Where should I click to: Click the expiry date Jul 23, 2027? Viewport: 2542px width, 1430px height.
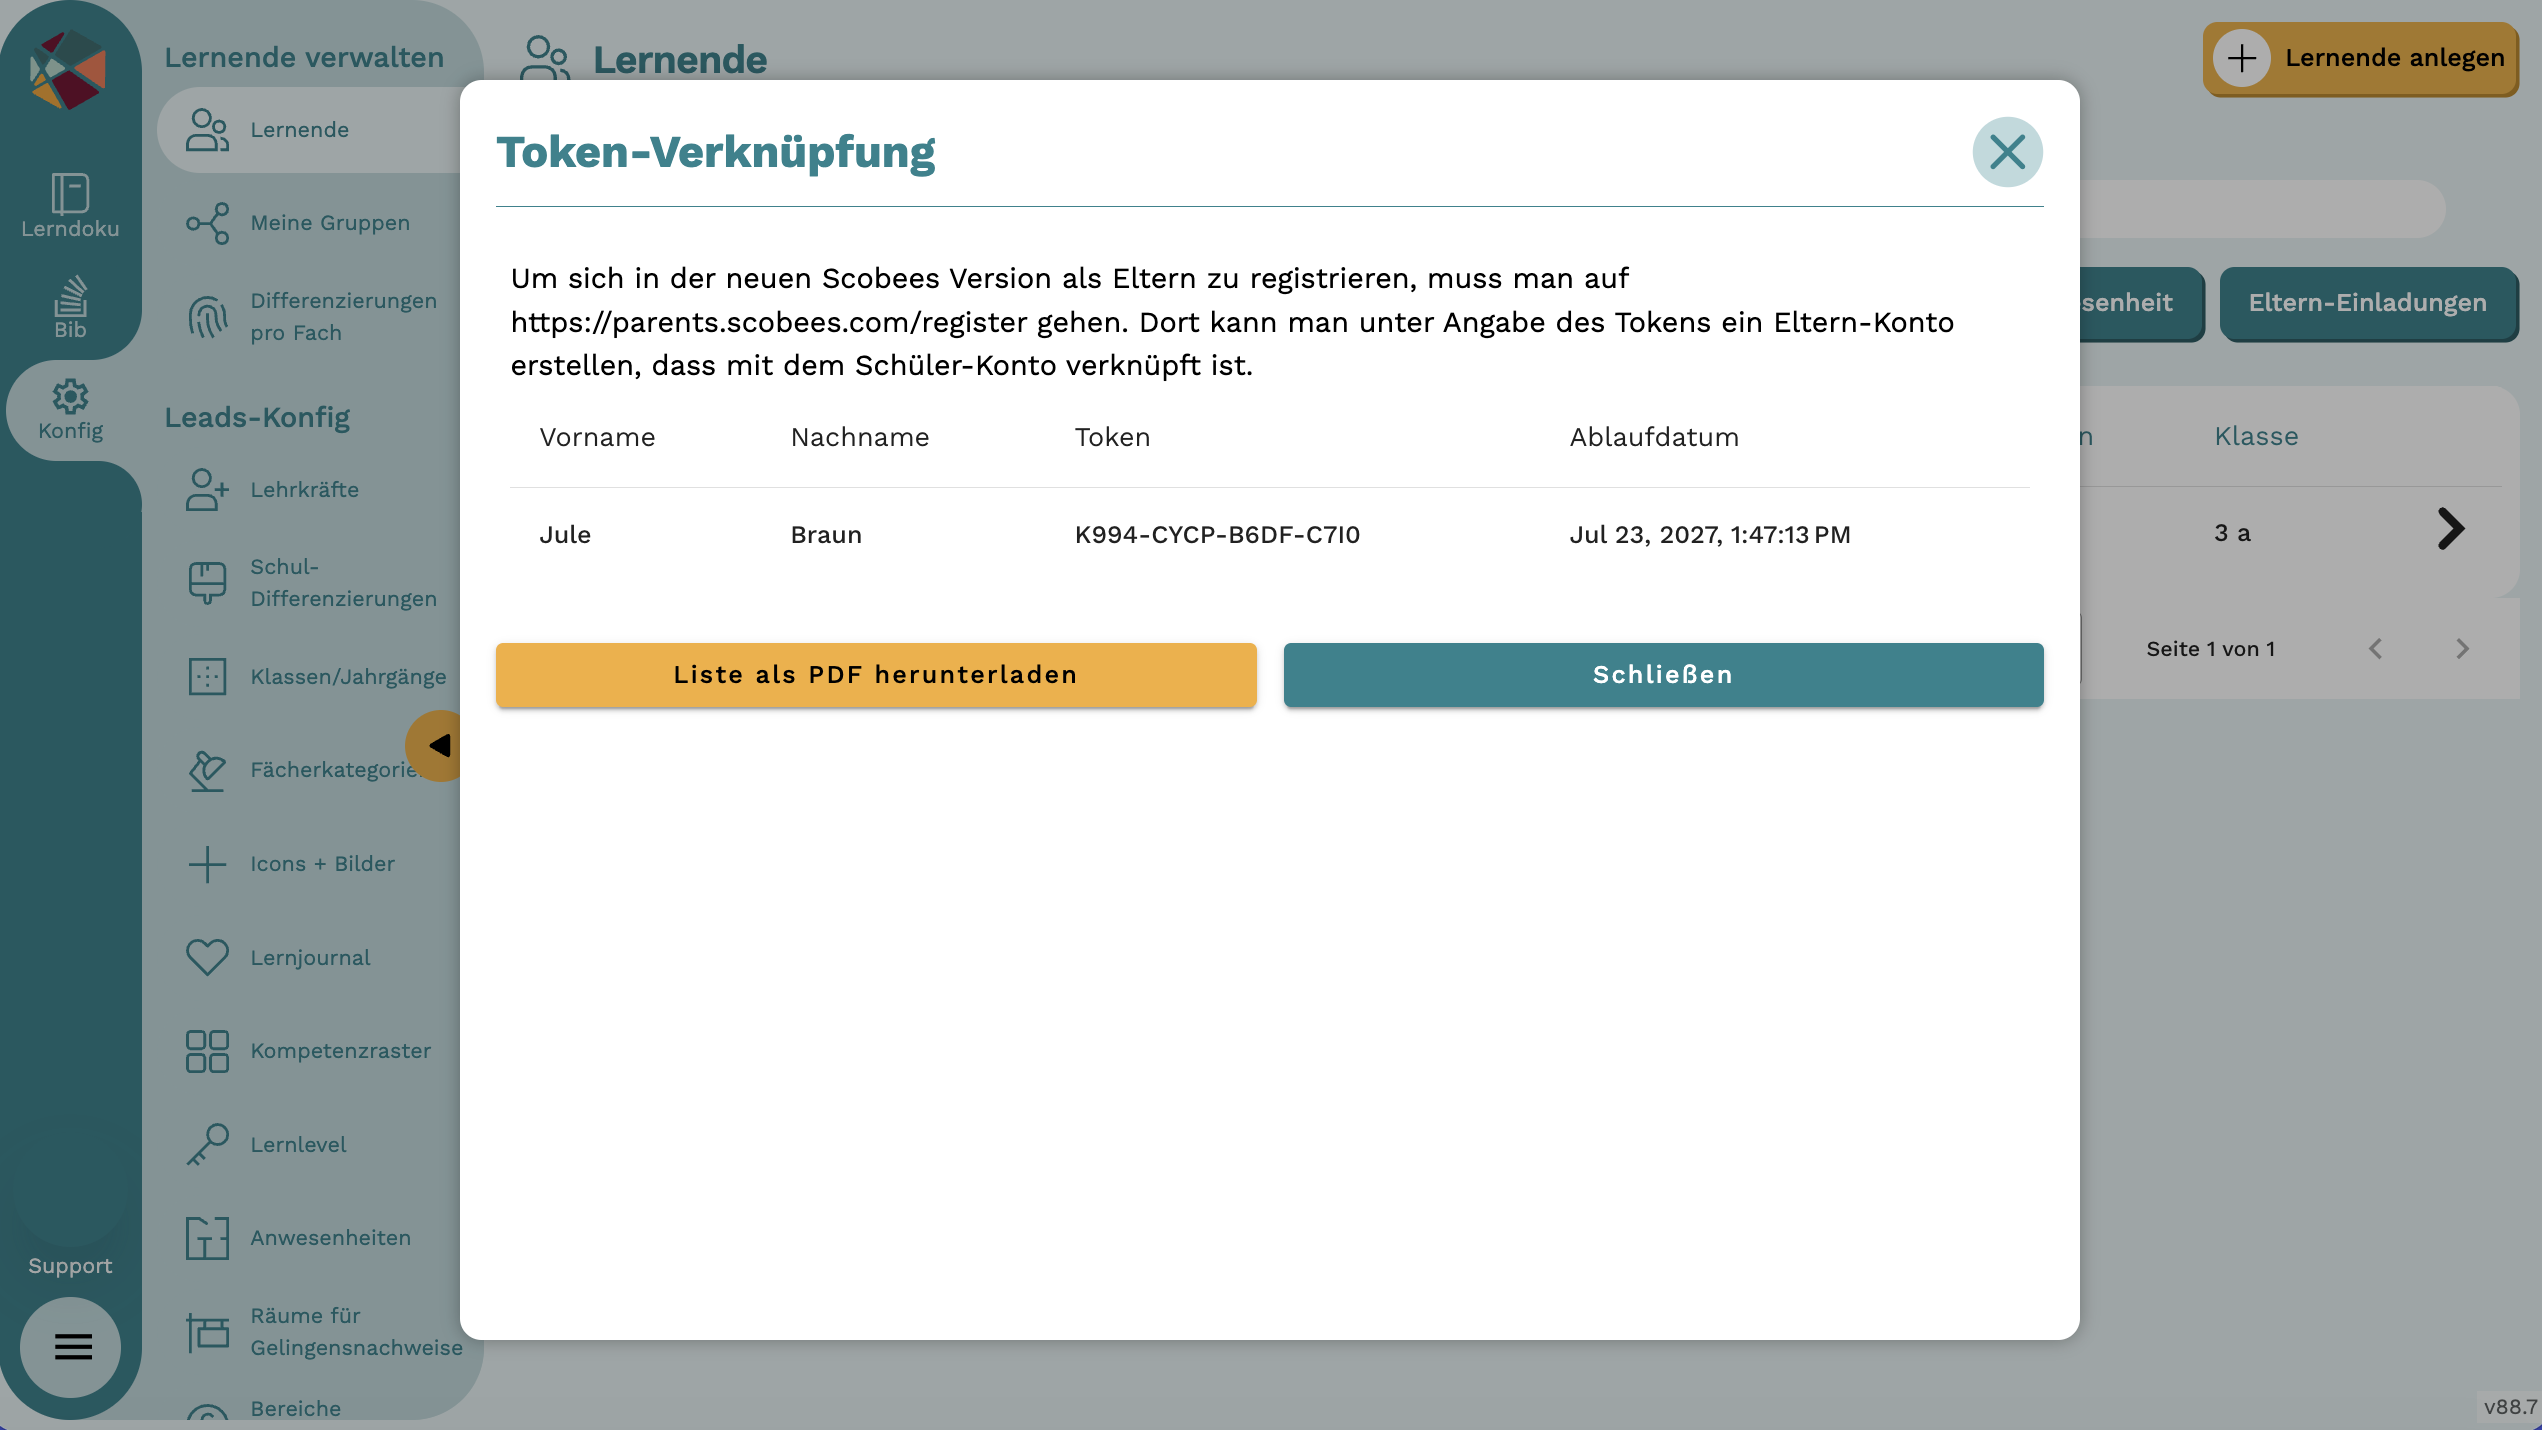[x=1710, y=535]
